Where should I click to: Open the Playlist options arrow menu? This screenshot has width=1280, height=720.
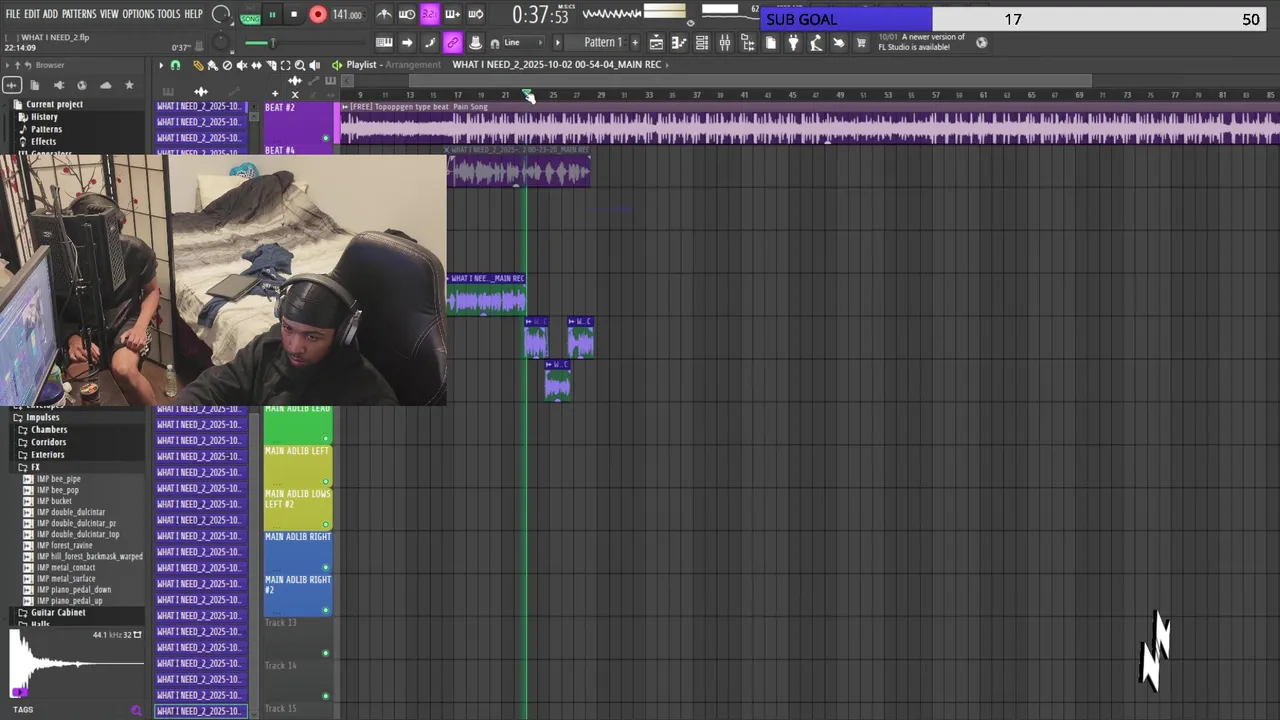click(160, 65)
